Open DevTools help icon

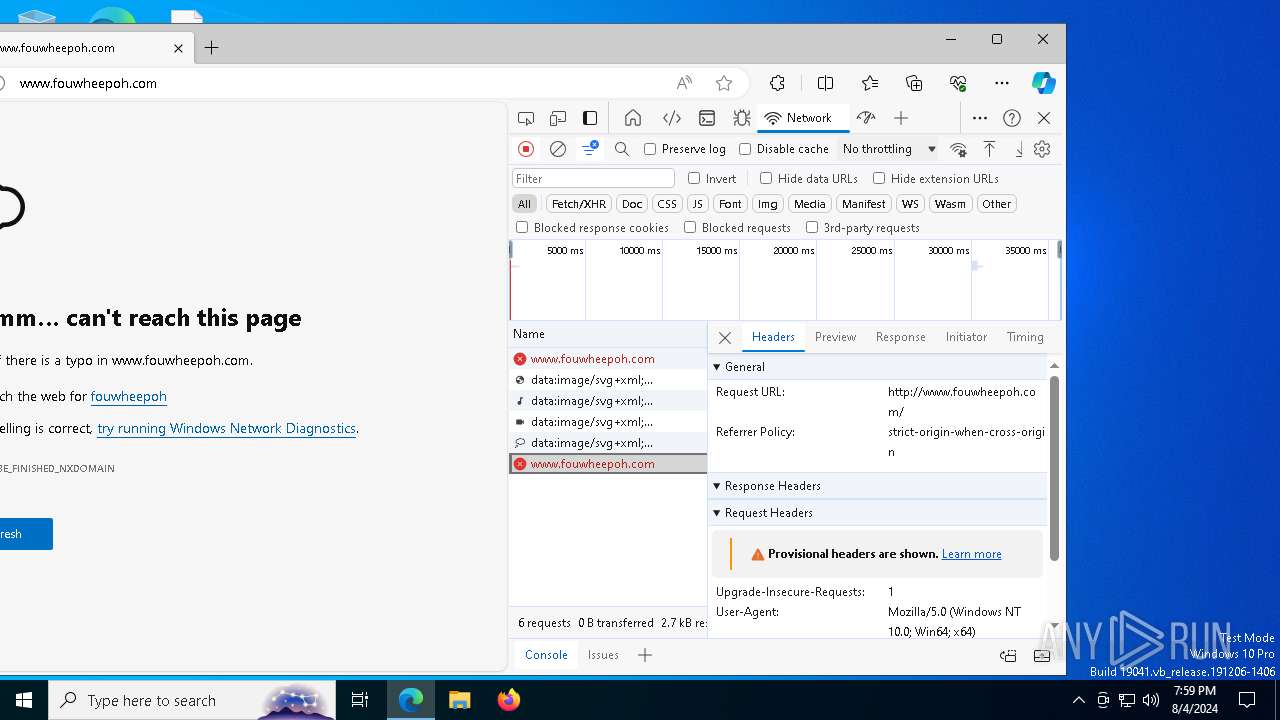pyautogui.click(x=1012, y=118)
